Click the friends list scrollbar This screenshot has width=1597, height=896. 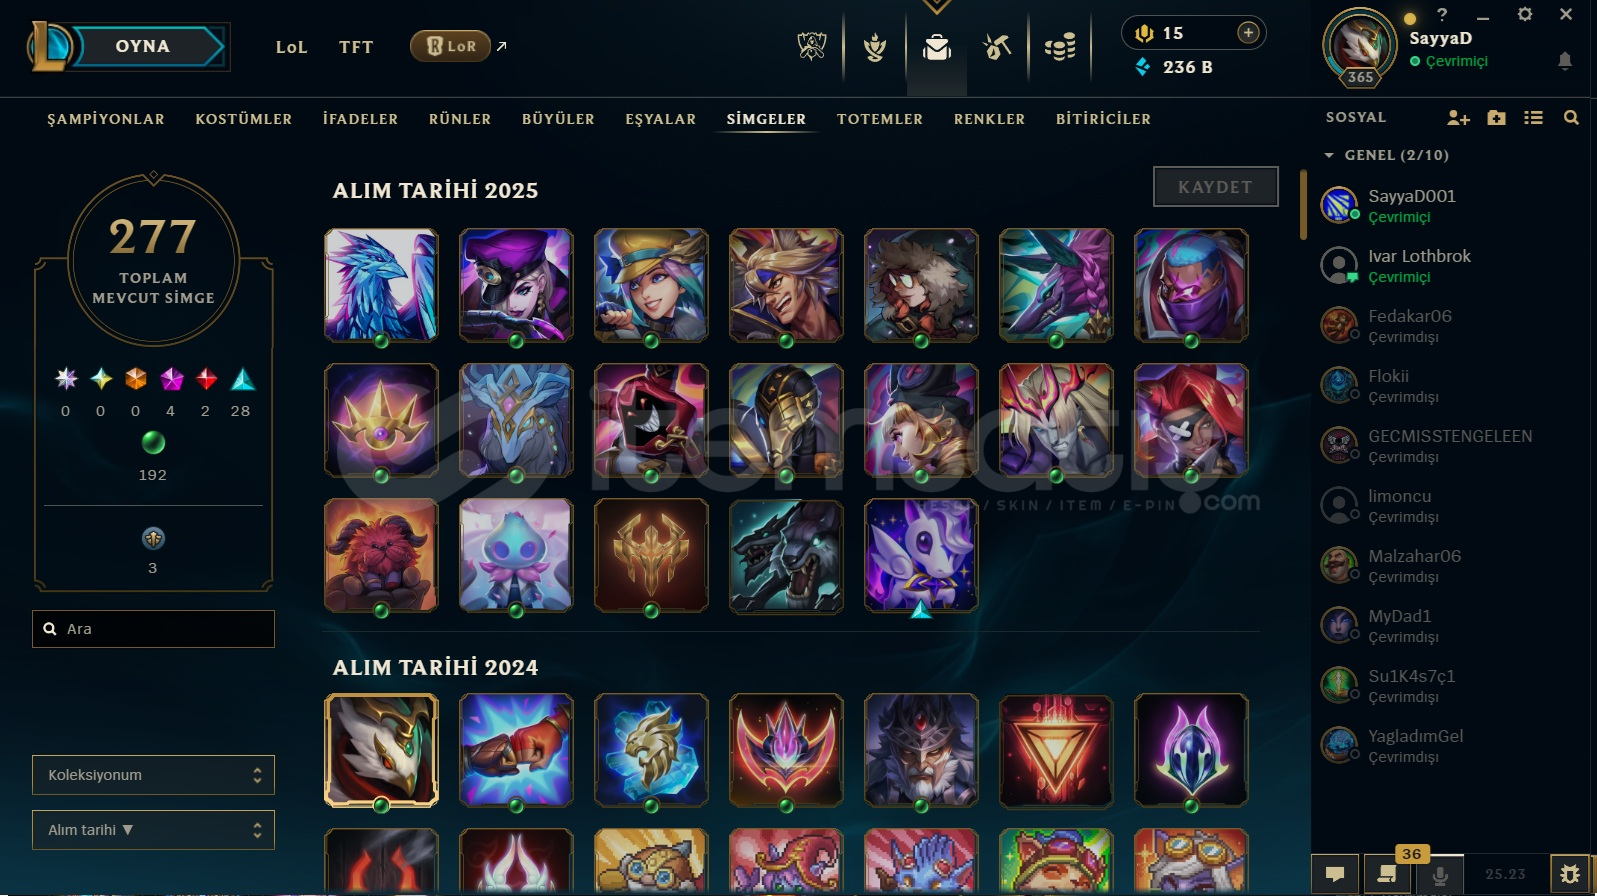[1303, 205]
